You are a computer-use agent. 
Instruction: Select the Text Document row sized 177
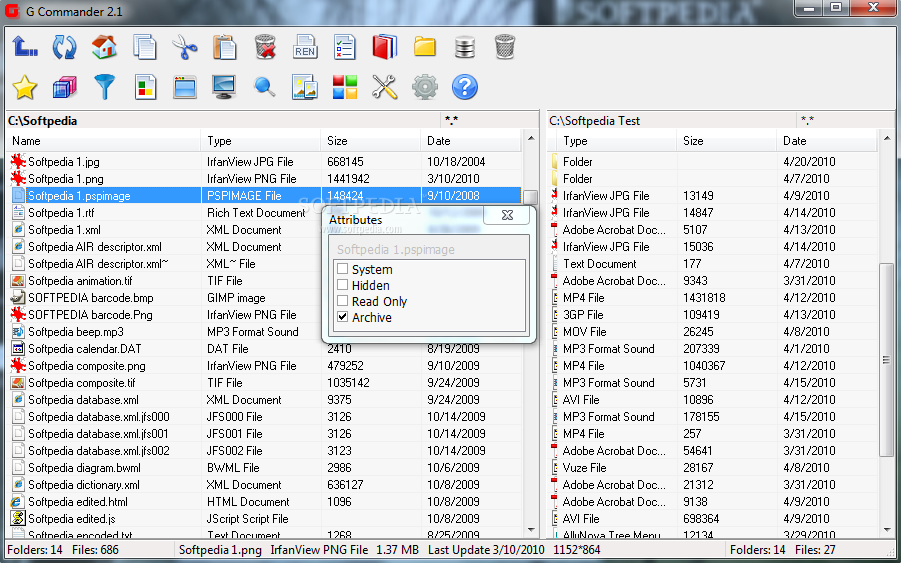coord(714,264)
